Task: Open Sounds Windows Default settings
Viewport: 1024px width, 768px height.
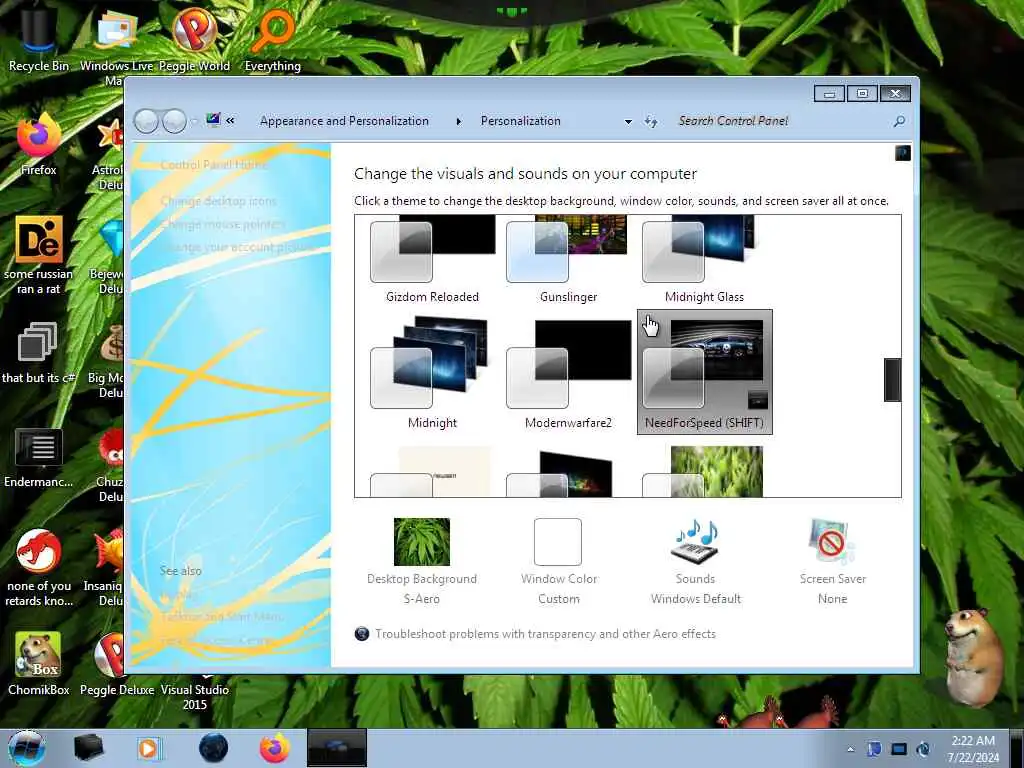Action: pos(696,562)
